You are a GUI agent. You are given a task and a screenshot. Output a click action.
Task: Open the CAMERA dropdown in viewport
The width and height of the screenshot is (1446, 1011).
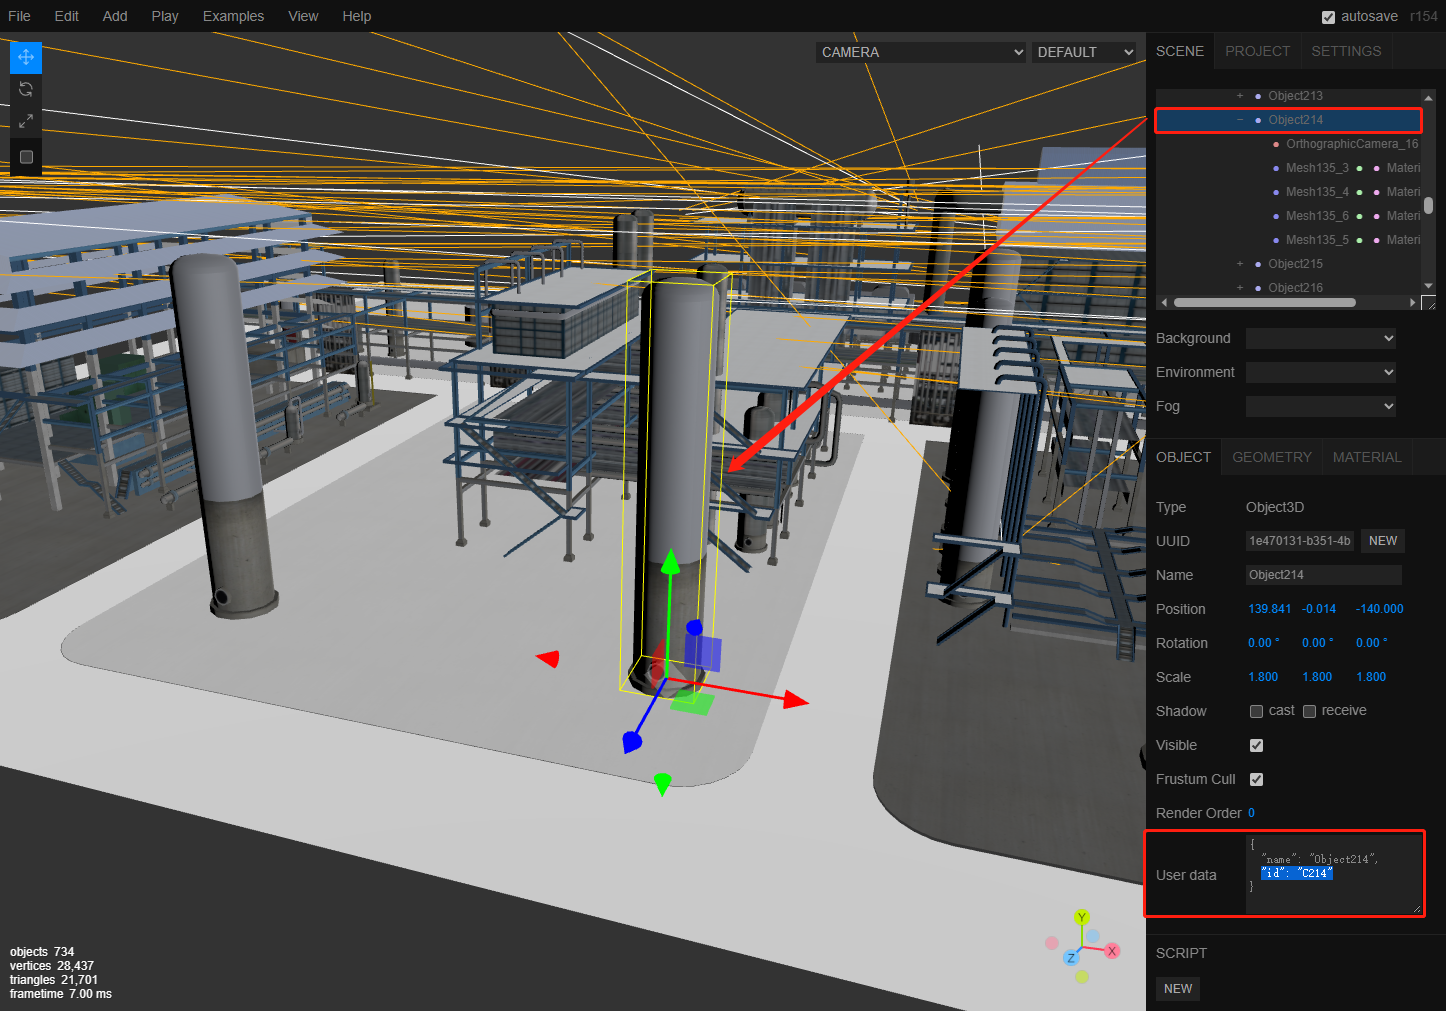[x=921, y=52]
